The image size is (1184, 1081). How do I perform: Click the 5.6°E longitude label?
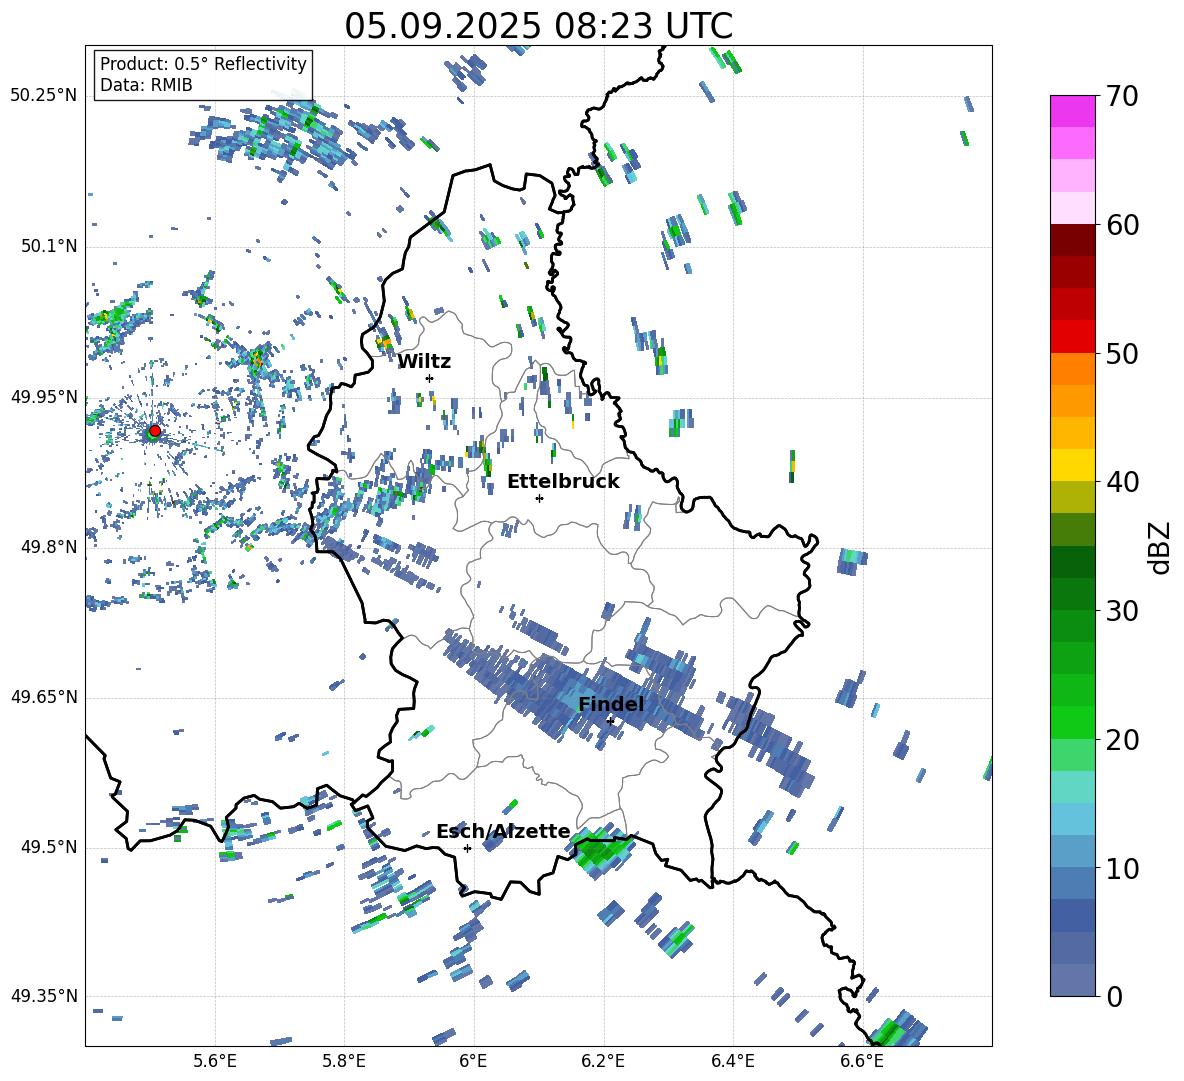click(x=215, y=1061)
